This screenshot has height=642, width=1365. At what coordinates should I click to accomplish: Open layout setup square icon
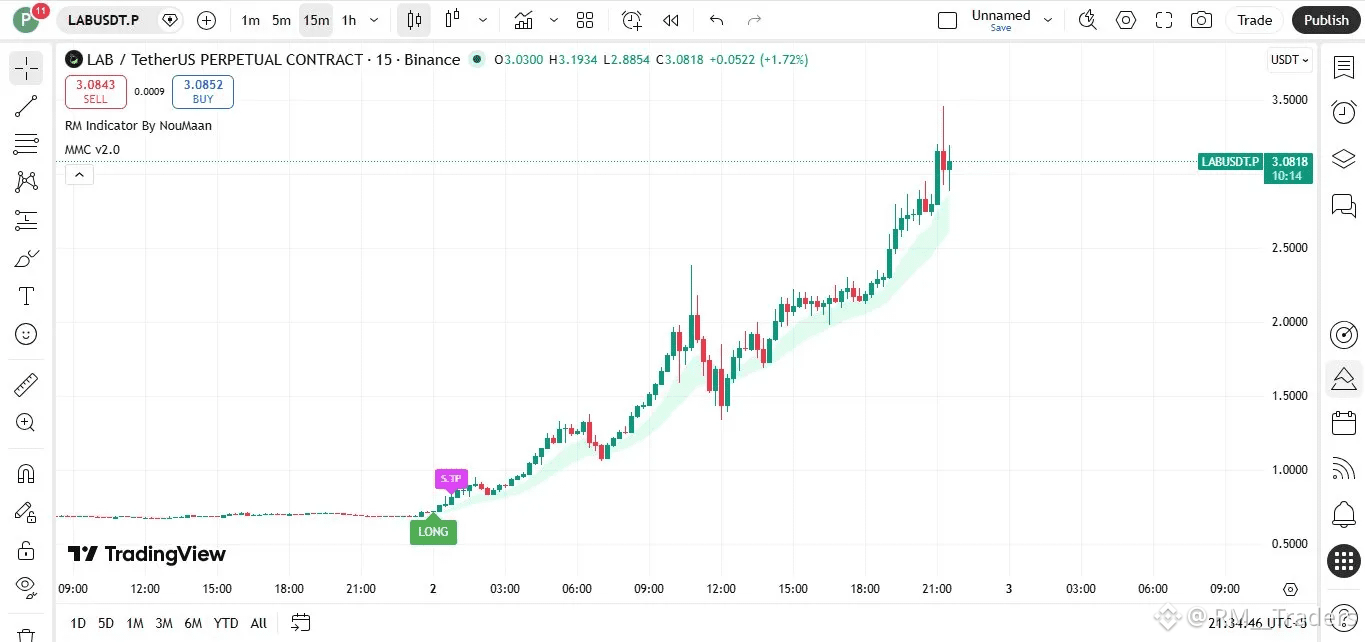946,20
